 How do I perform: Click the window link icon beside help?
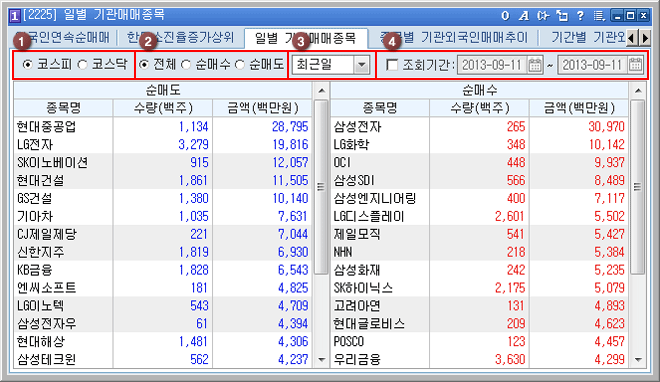click(x=562, y=16)
